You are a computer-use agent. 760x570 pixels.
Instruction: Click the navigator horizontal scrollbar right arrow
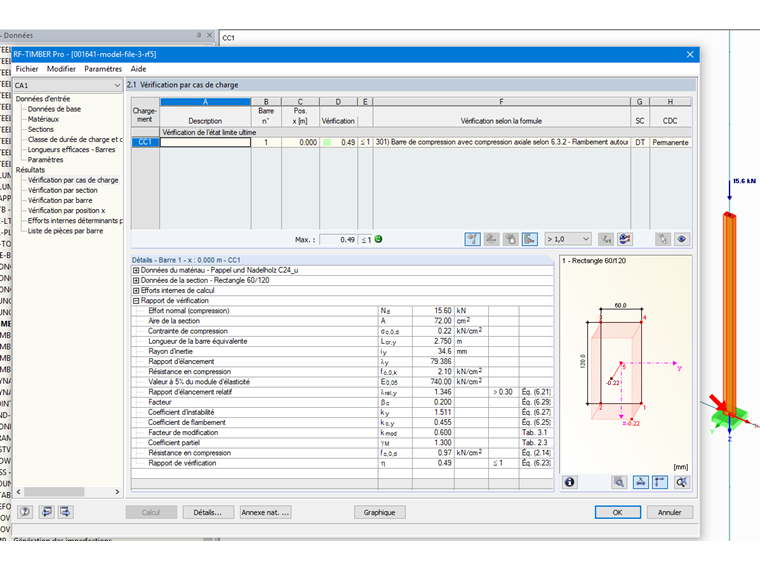(117, 492)
